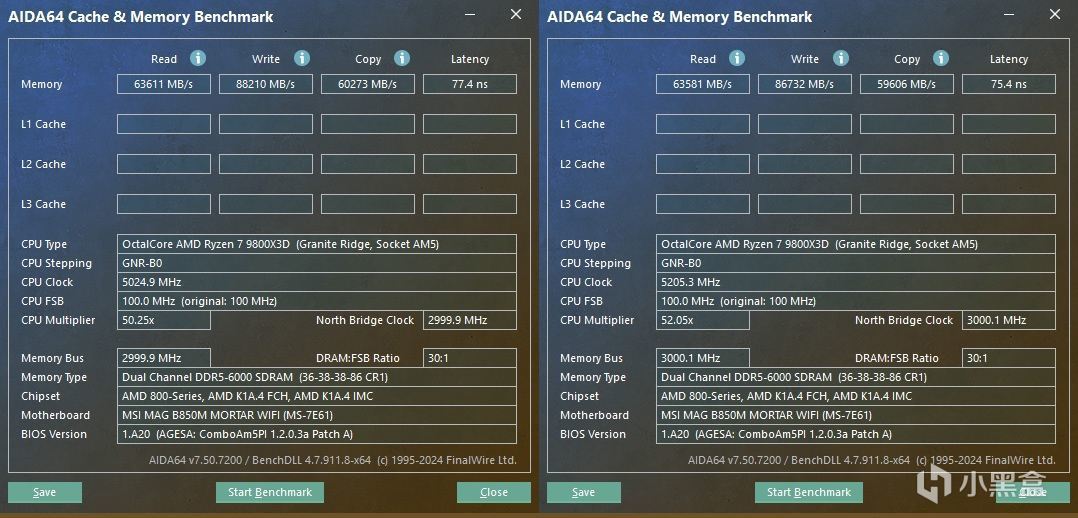
Task: Minimize the left AIDA64 benchmark window
Action: click(x=470, y=14)
